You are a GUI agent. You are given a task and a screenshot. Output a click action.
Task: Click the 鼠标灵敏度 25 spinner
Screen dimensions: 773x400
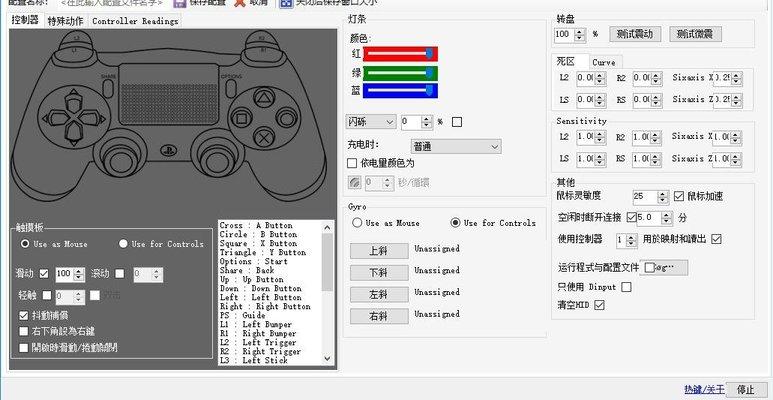pyautogui.click(x=651, y=196)
